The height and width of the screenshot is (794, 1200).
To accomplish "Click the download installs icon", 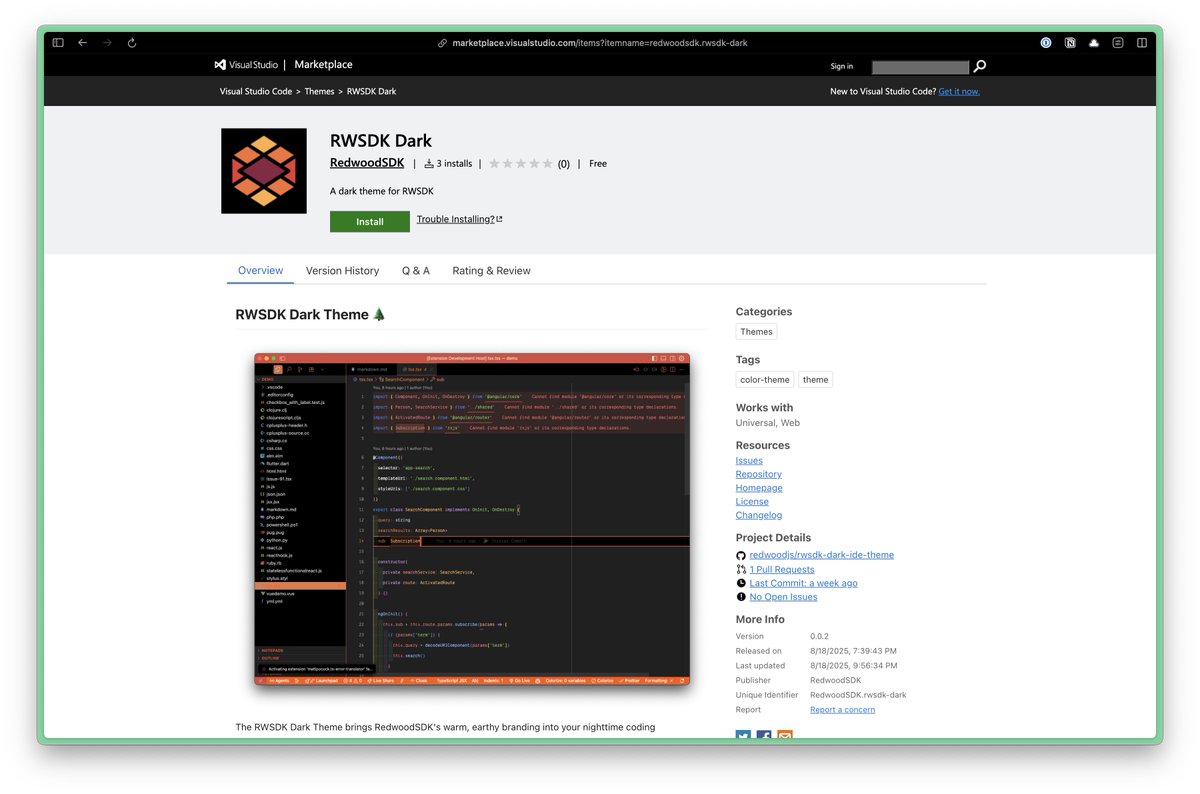I will (429, 163).
